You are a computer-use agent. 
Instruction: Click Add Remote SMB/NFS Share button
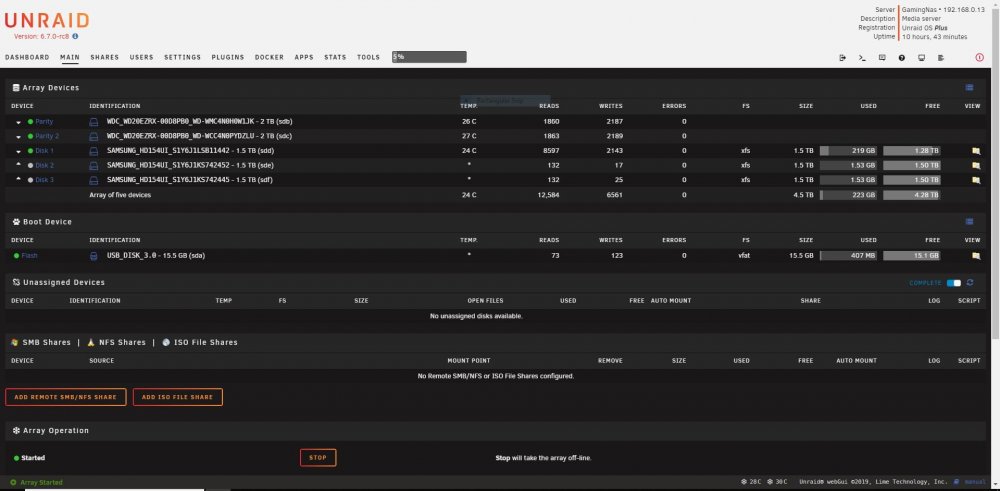(x=66, y=397)
